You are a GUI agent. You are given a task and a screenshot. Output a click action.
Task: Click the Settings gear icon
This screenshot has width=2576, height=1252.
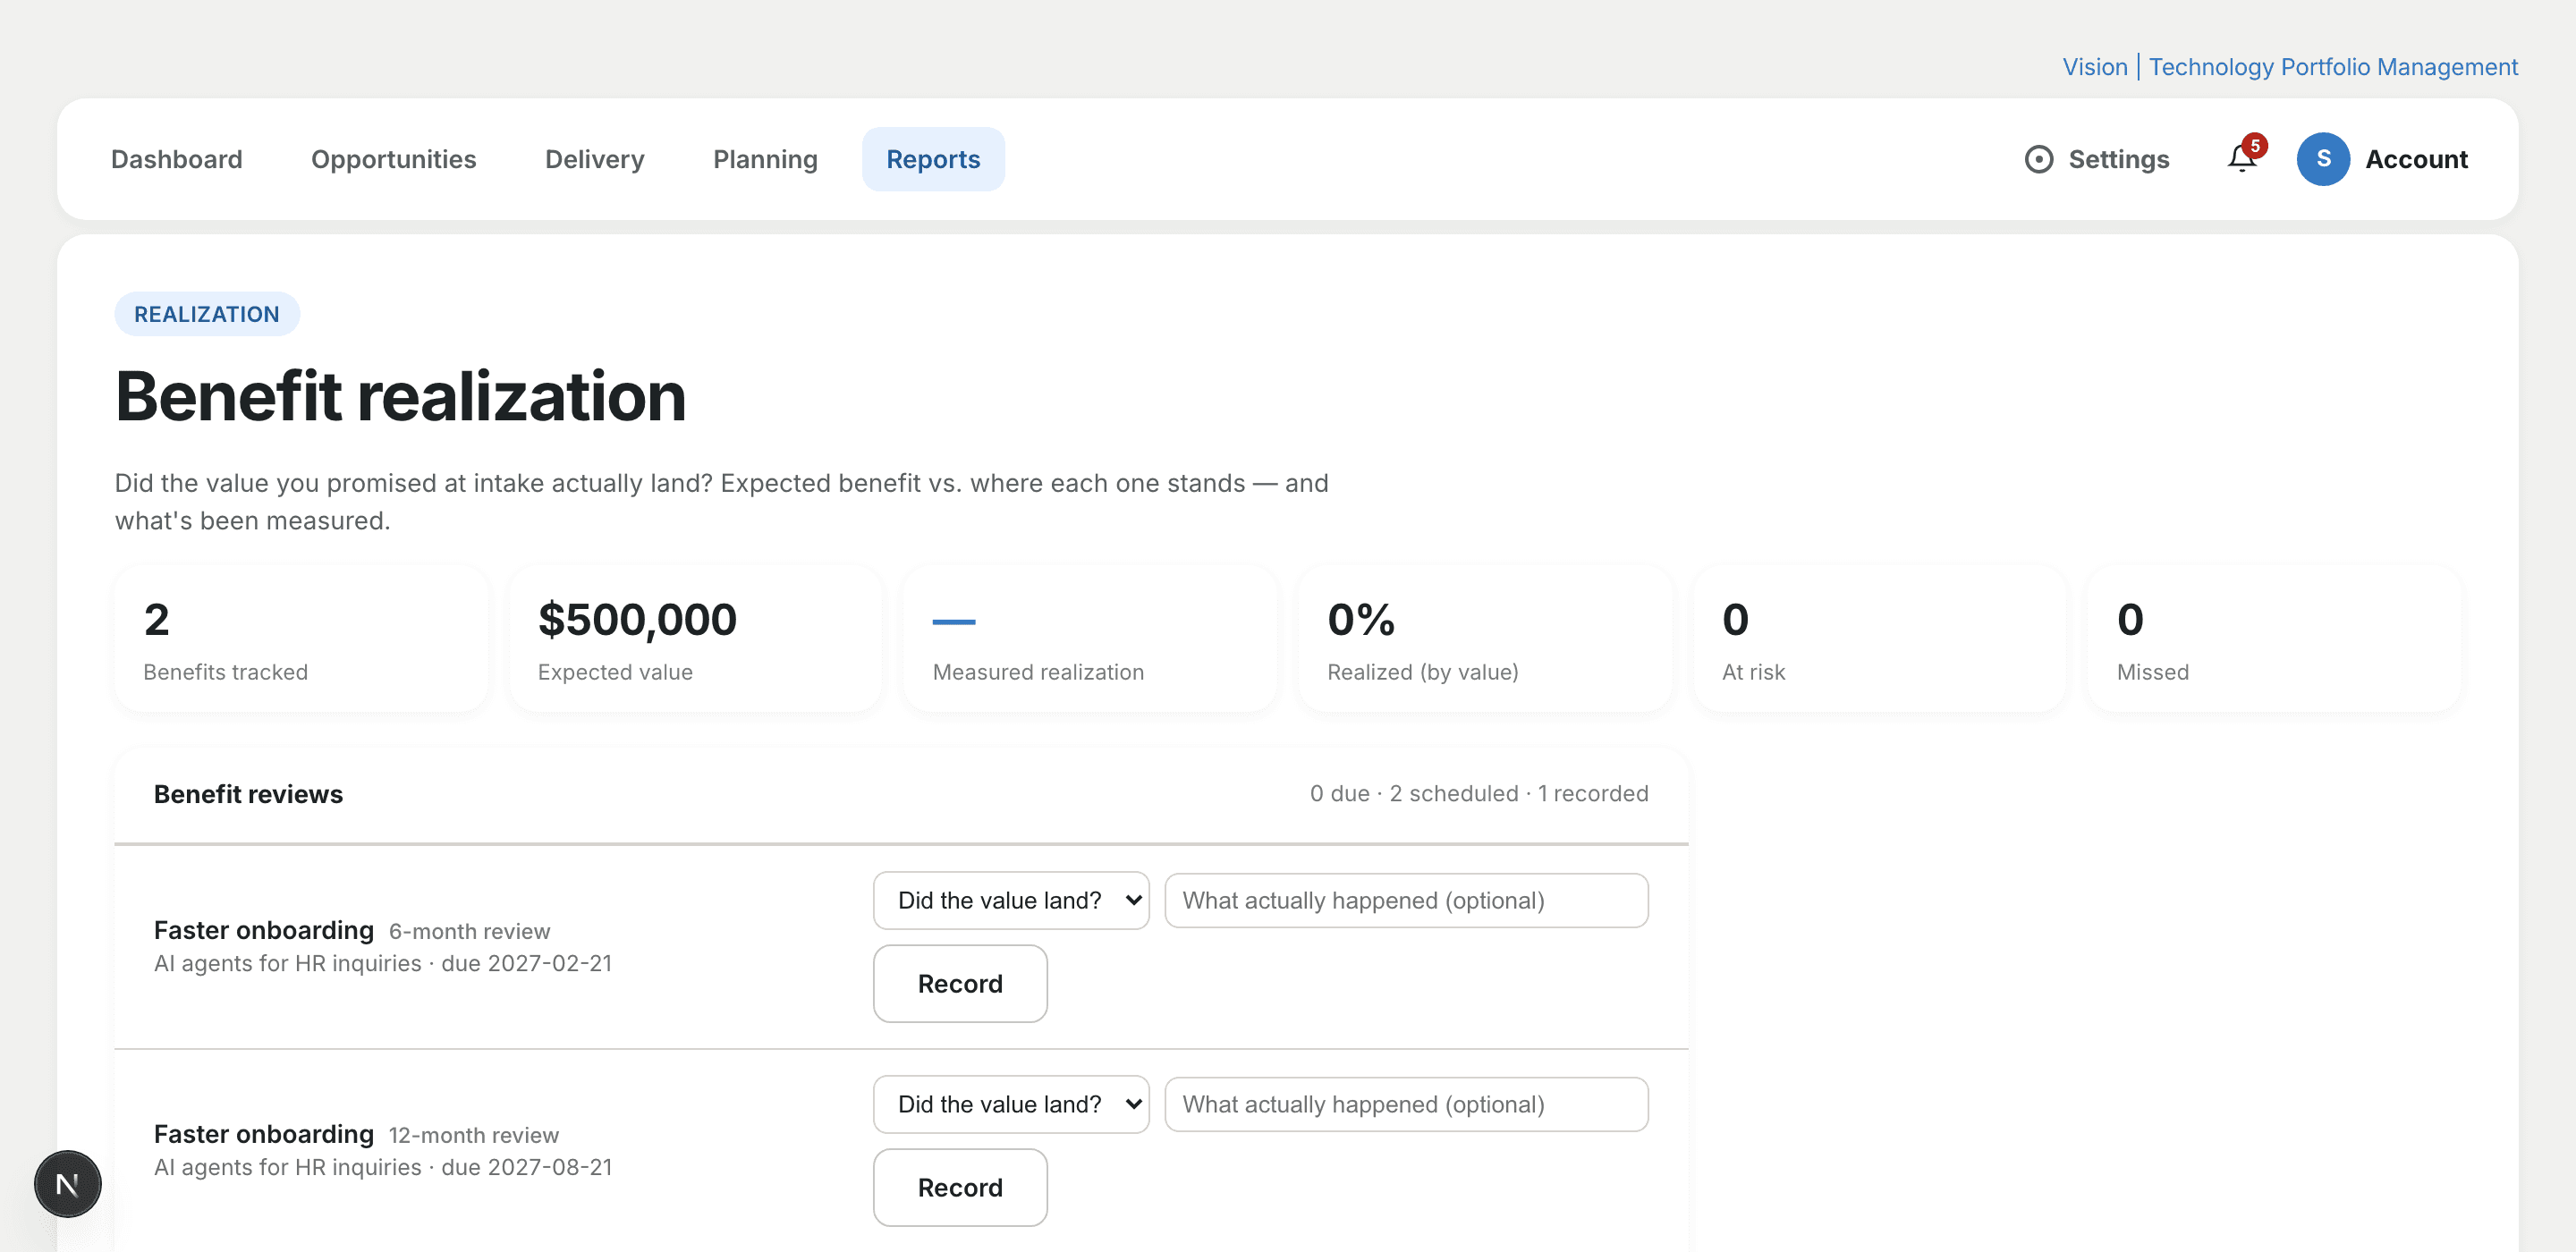coord(2038,159)
